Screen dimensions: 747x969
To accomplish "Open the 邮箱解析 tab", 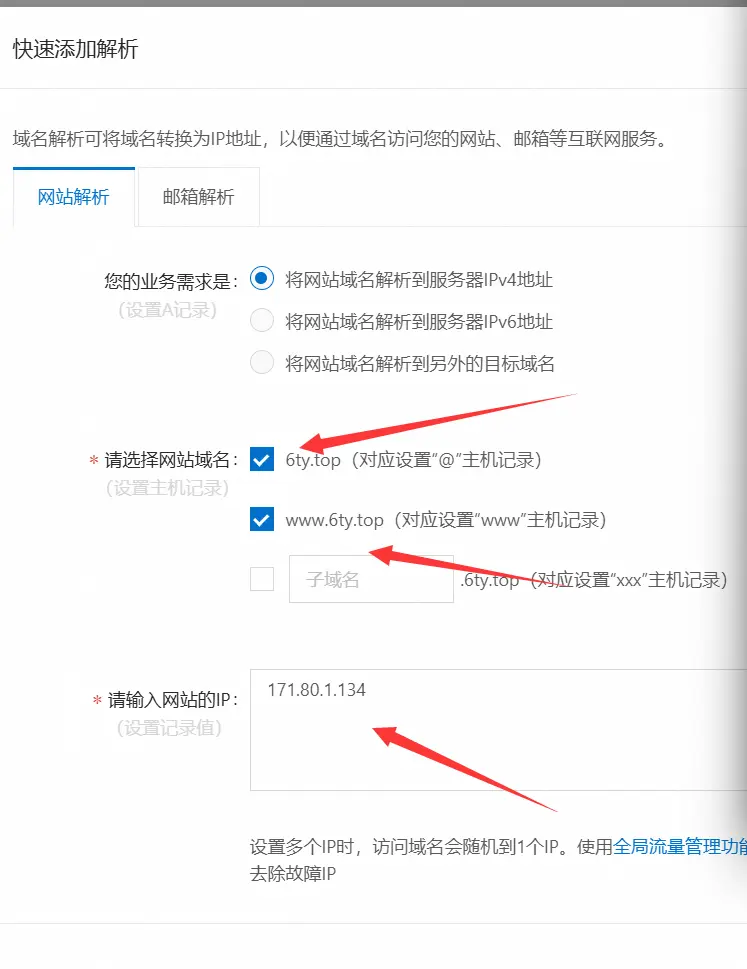I will click(198, 197).
